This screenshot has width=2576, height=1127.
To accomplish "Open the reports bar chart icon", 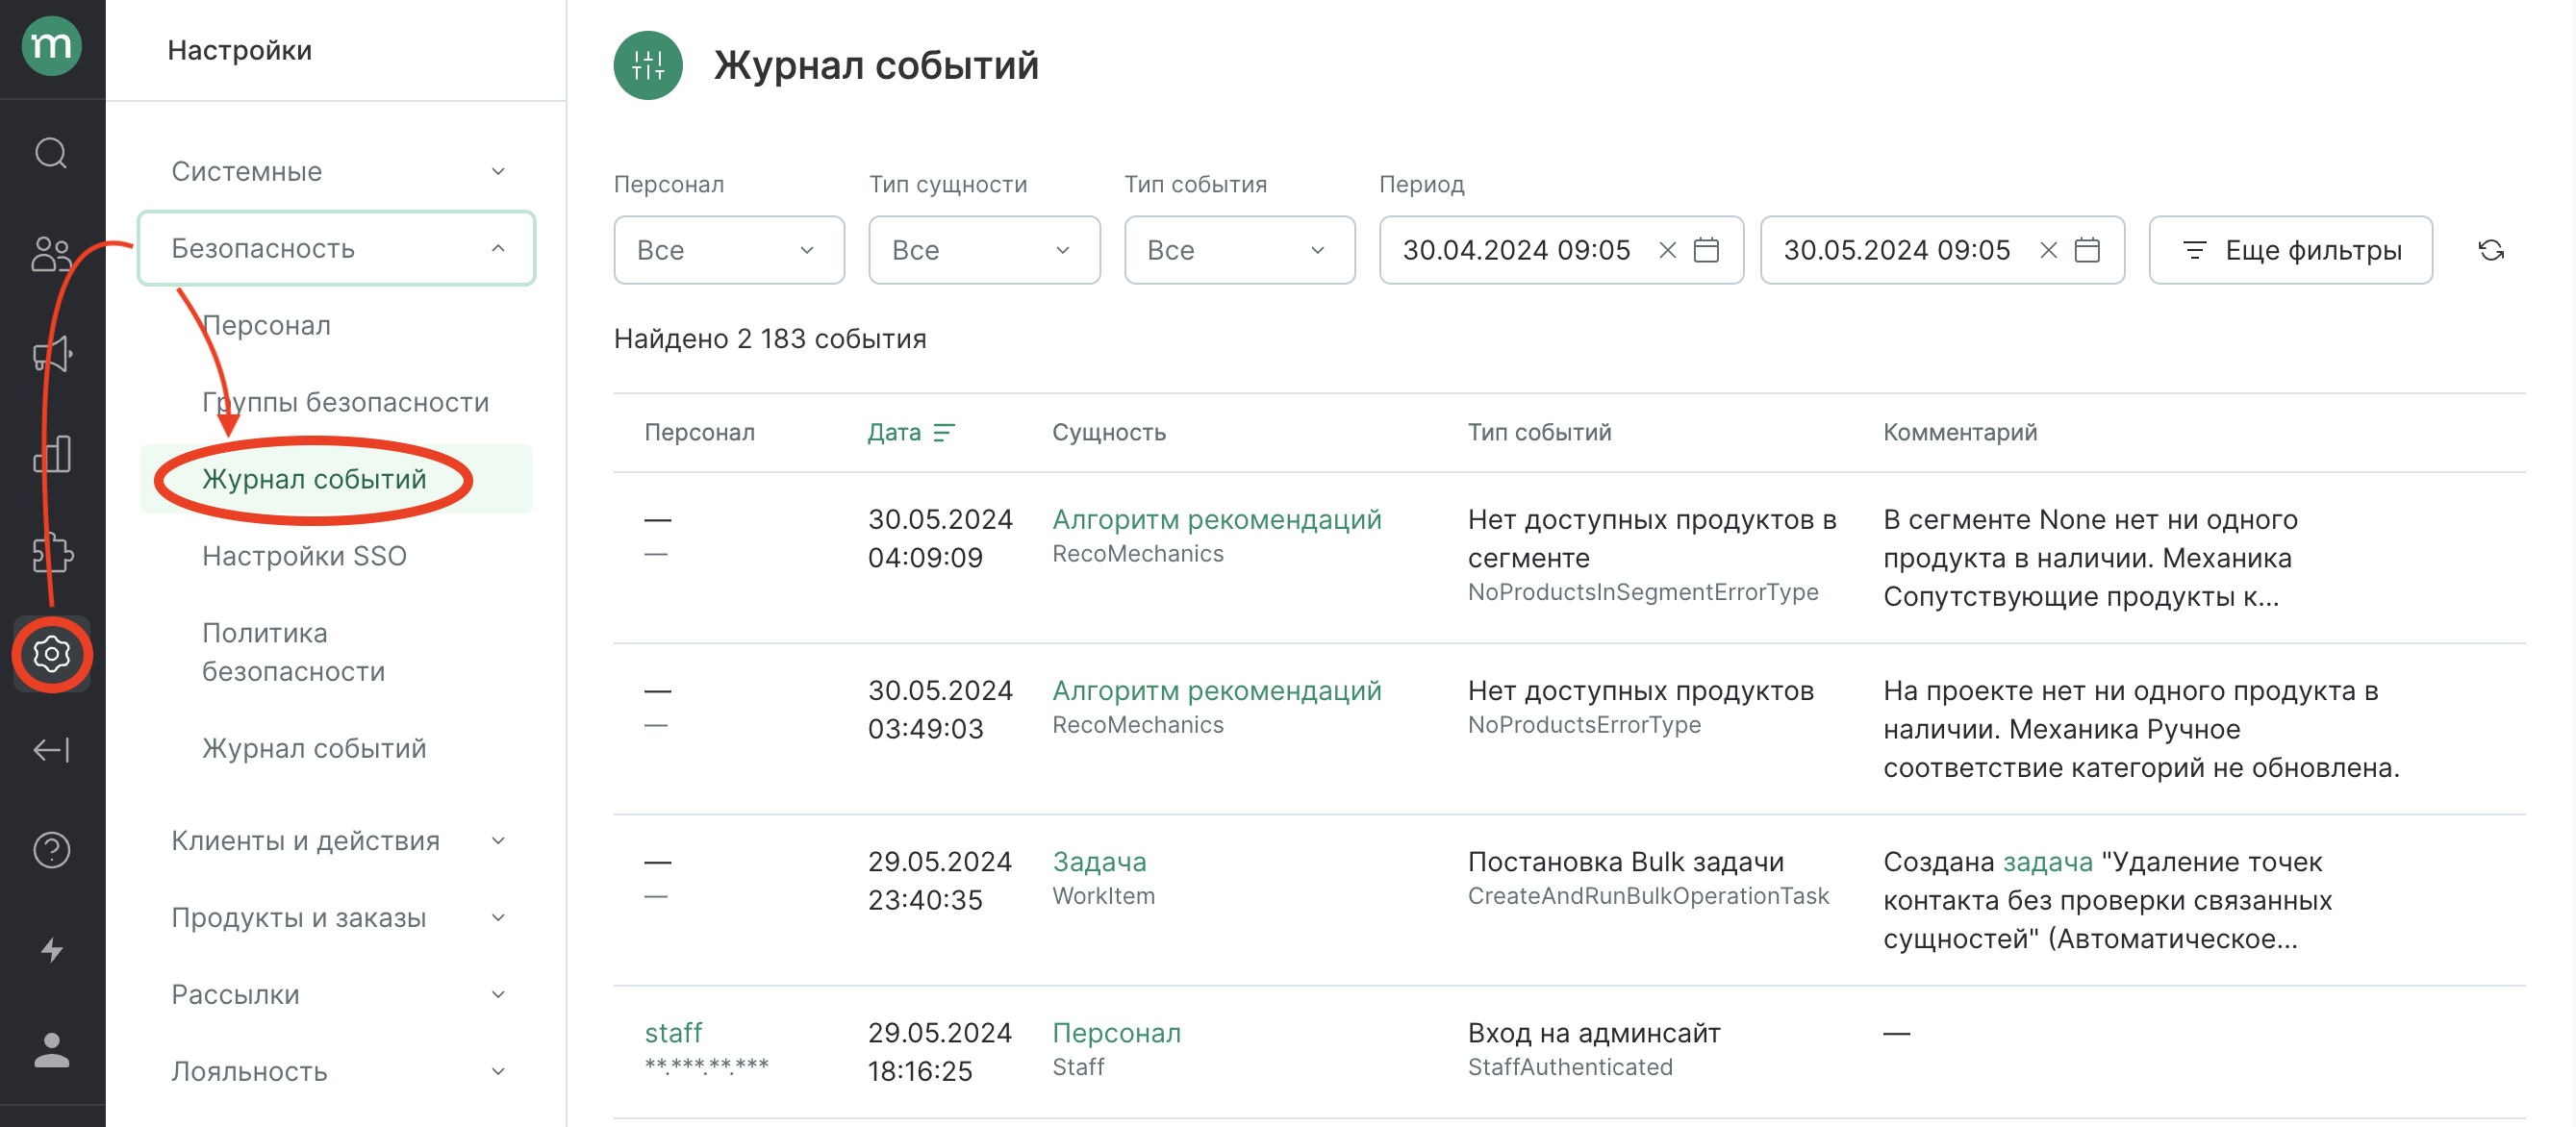I will (x=52, y=454).
